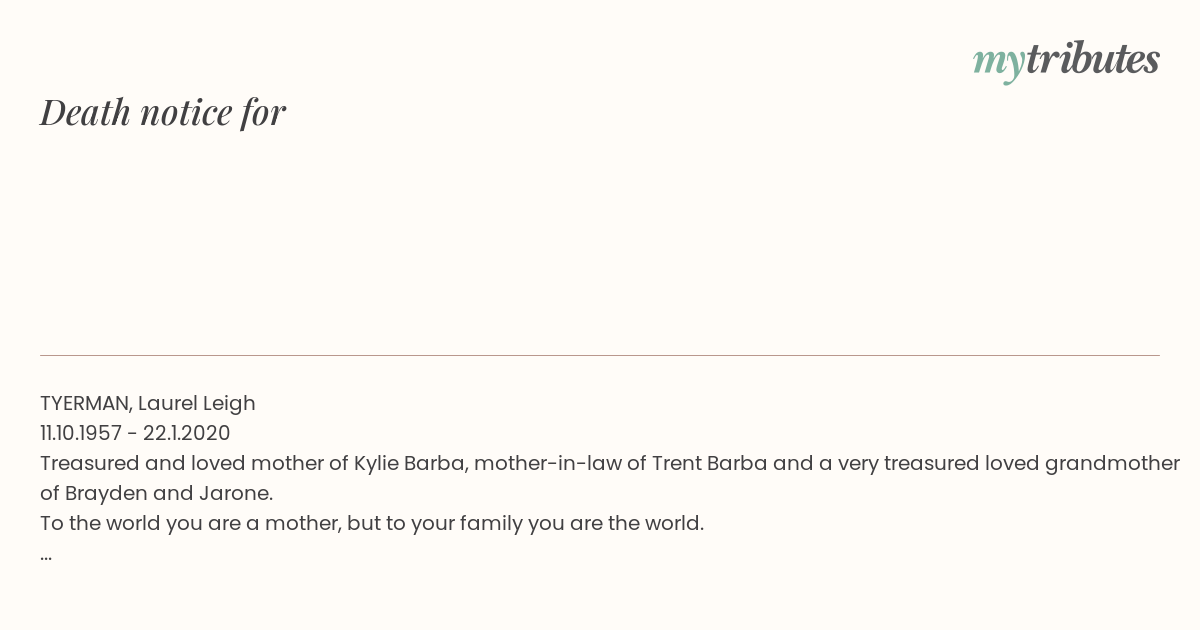
Task: Click the green 'my' part of logo
Action: (998, 62)
